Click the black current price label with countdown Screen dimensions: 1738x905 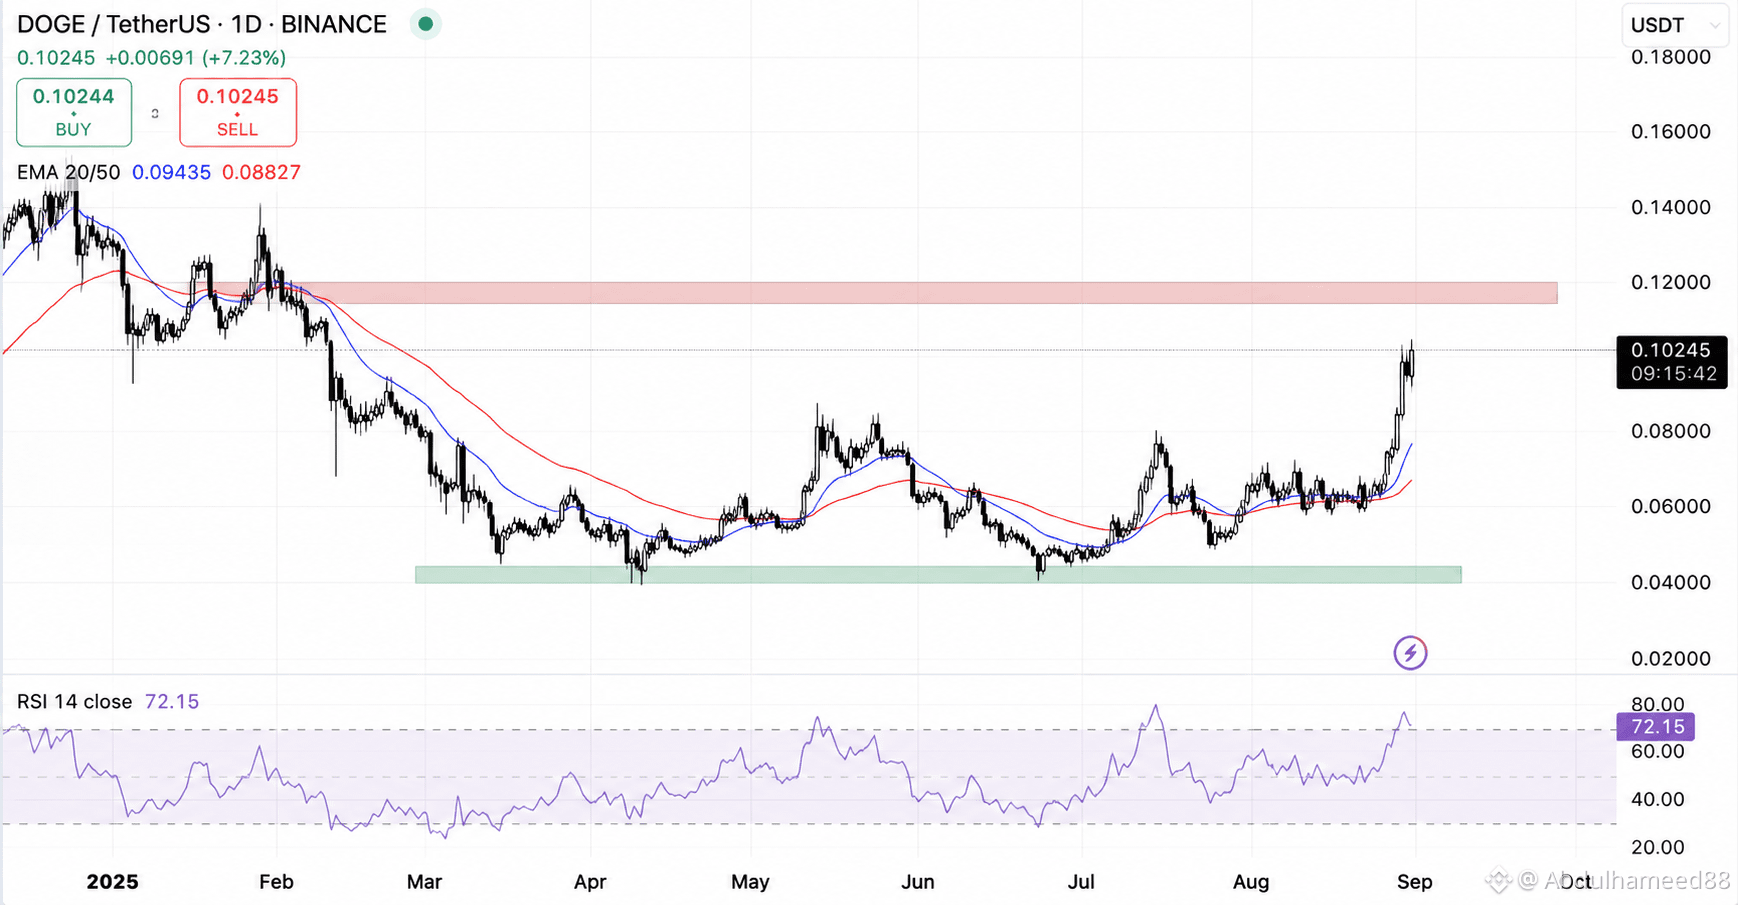pos(1672,362)
